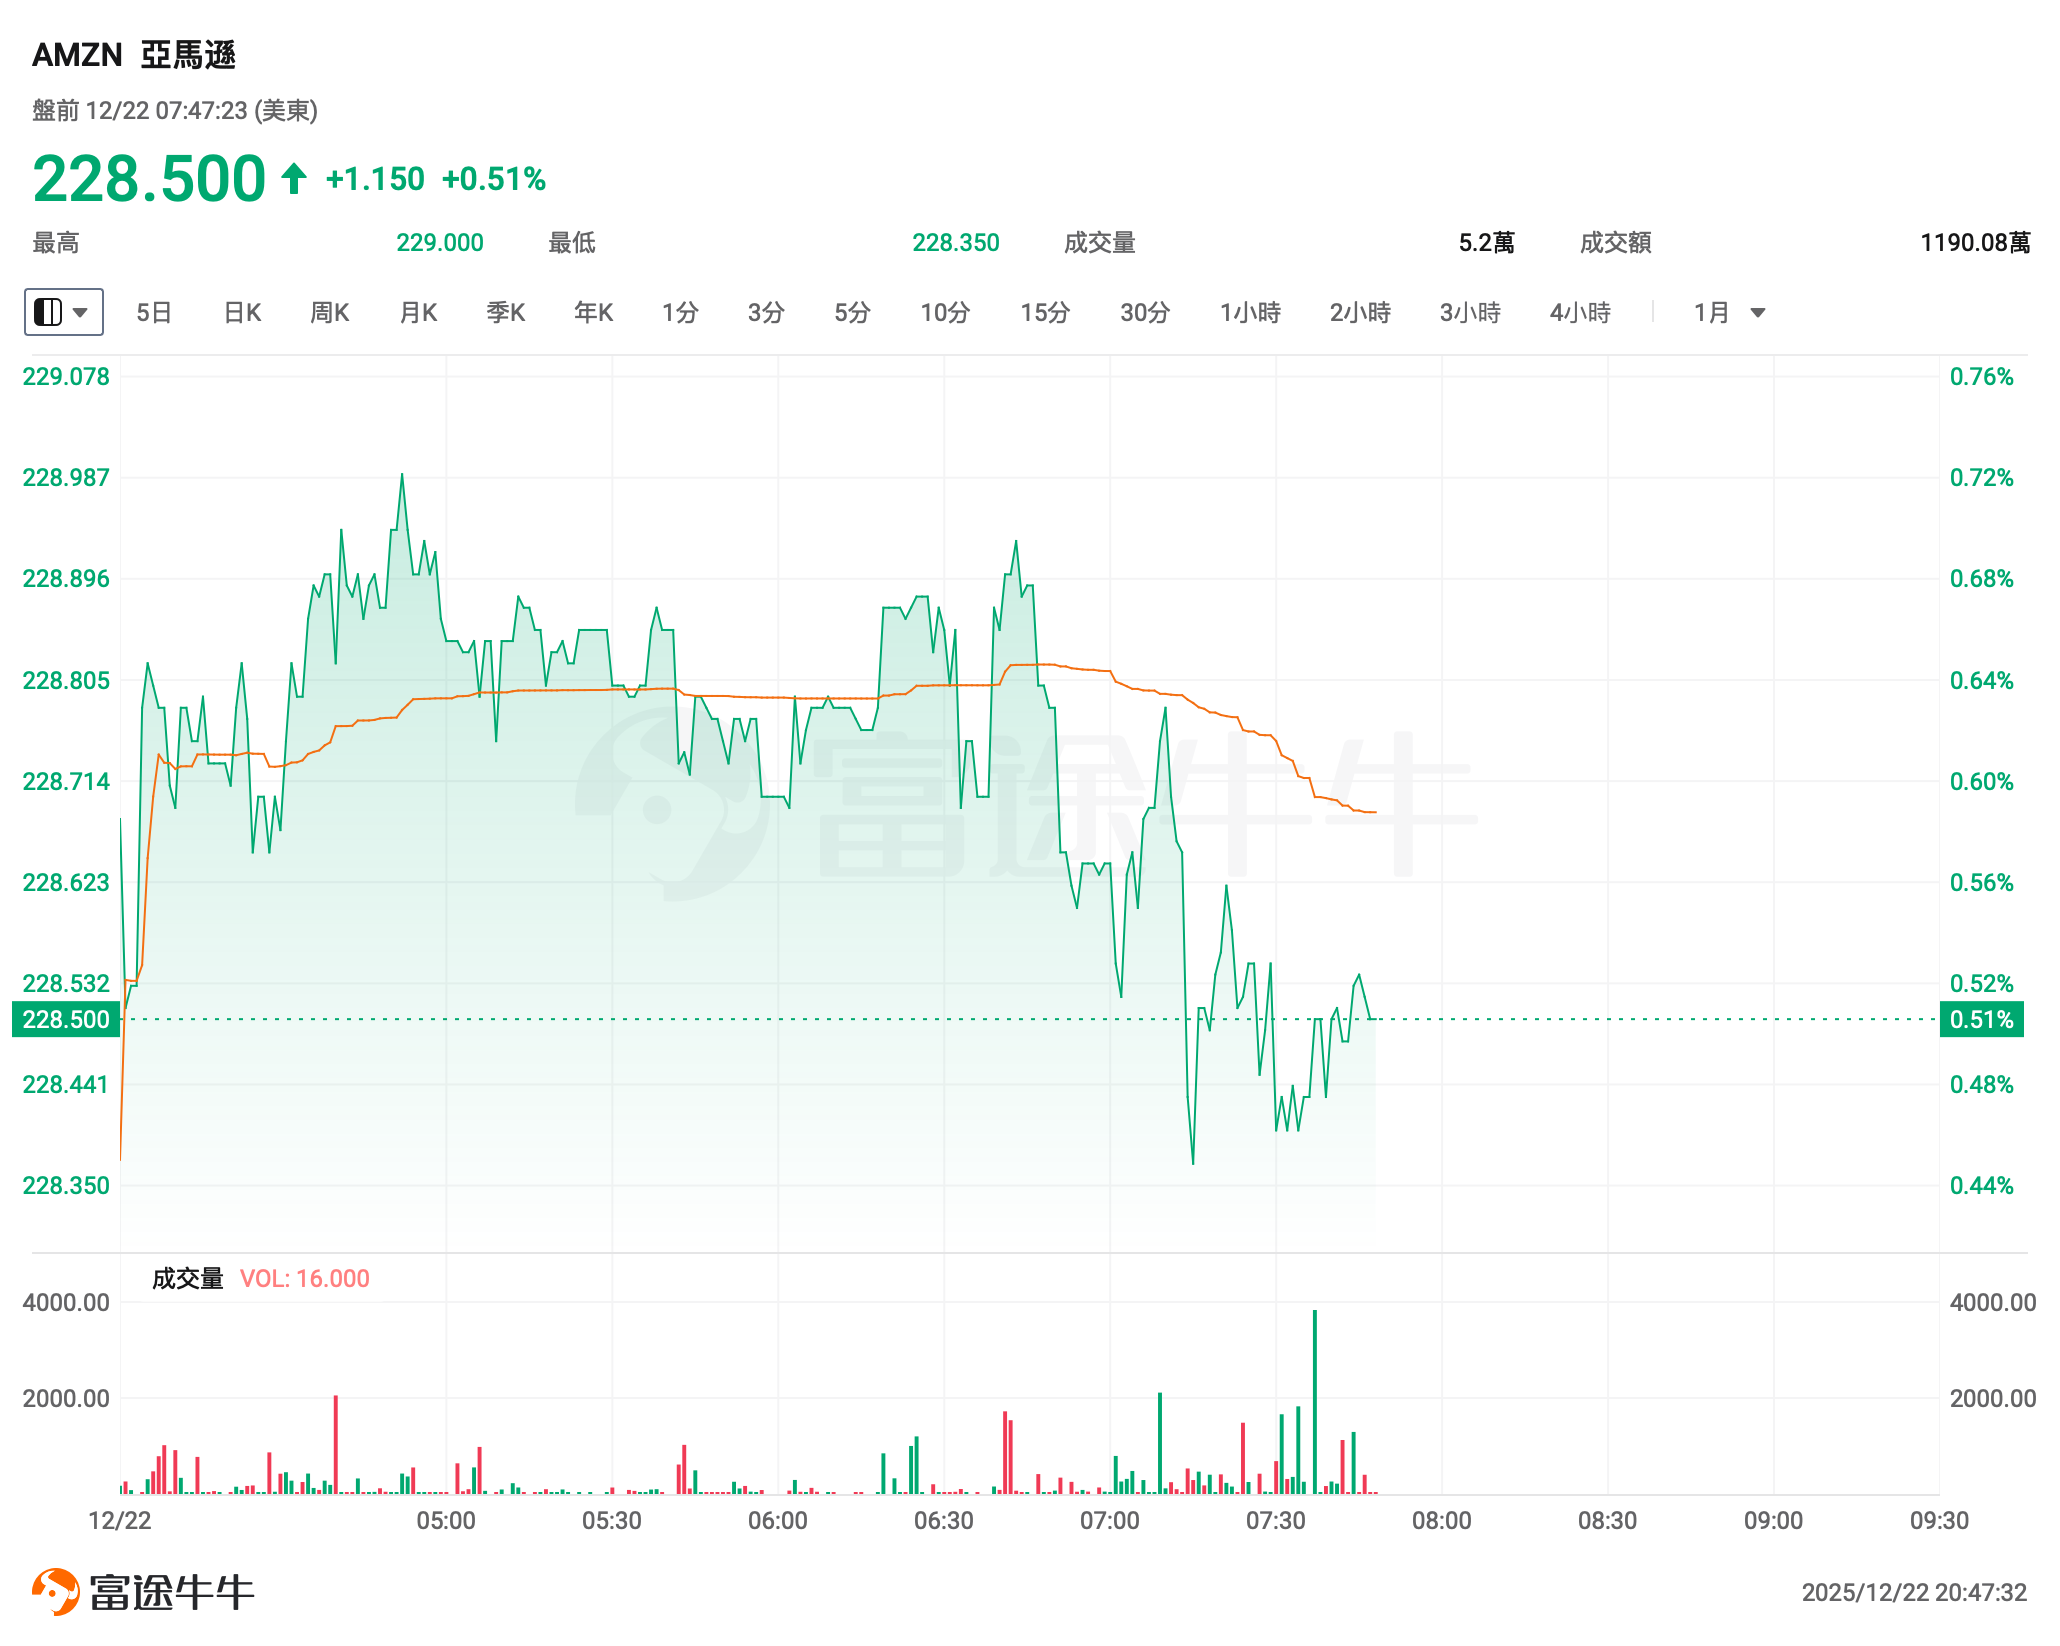
Task: Switch to the 30分 interval
Action: (x=1145, y=313)
